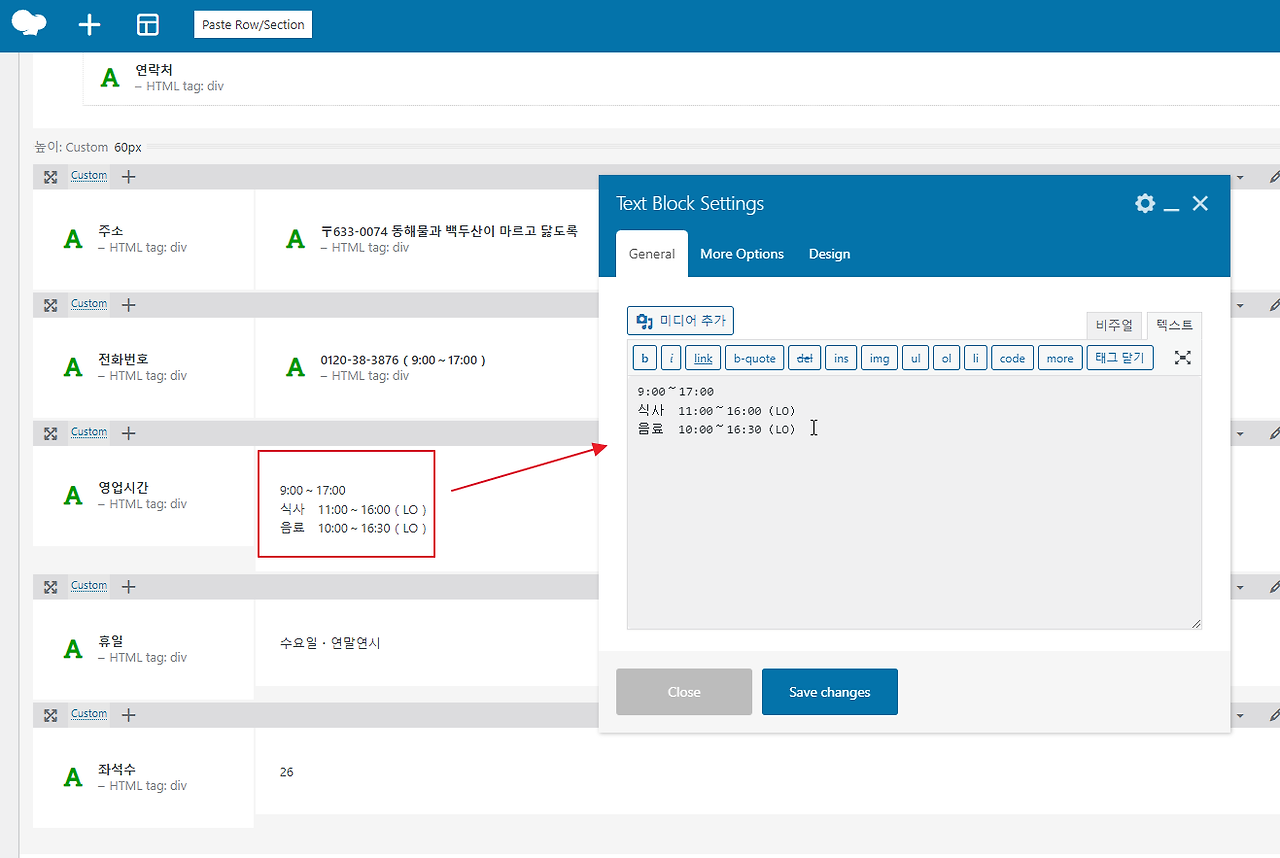Insert a hyperlink with the link button
Viewport: 1280px width, 858px height.
point(703,358)
